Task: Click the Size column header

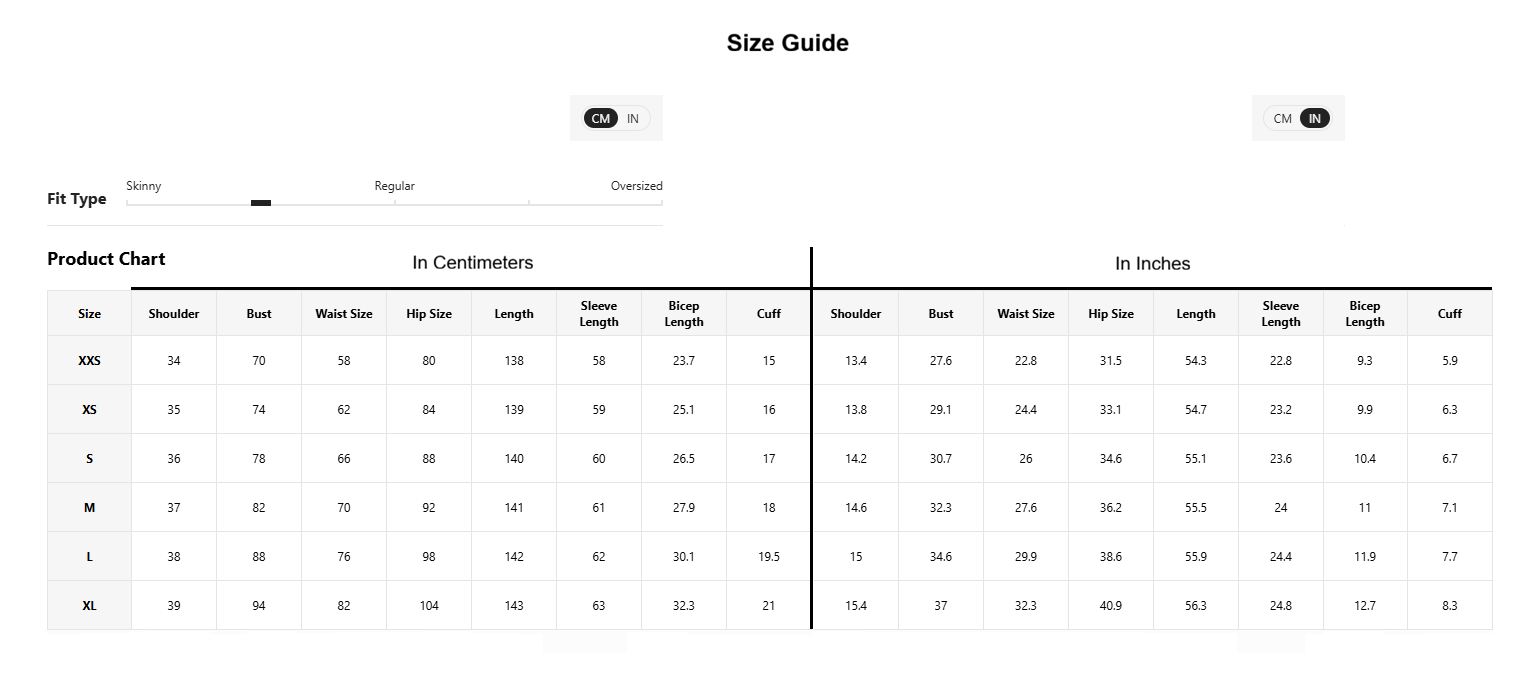Action: (89, 313)
